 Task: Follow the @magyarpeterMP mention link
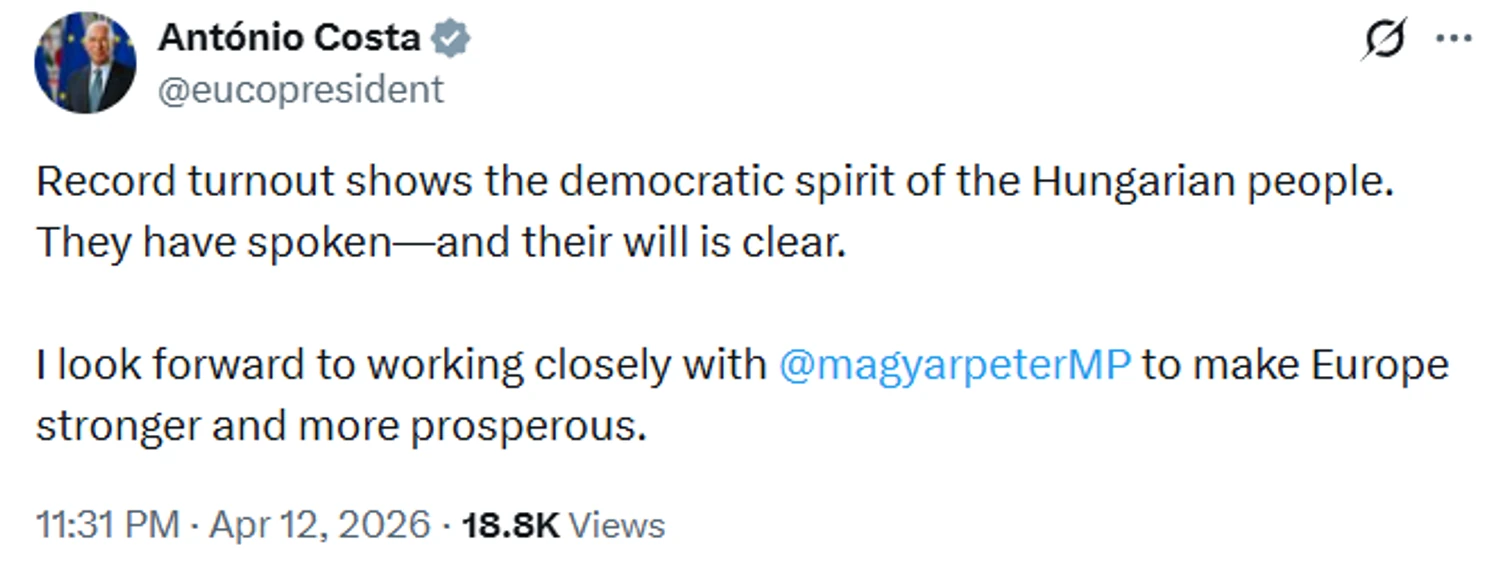coord(953,365)
